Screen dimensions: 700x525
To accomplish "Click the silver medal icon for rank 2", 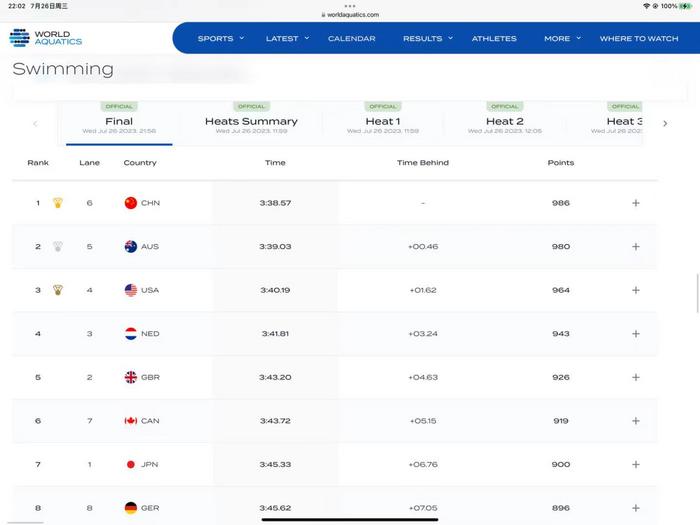I will 58,247.
